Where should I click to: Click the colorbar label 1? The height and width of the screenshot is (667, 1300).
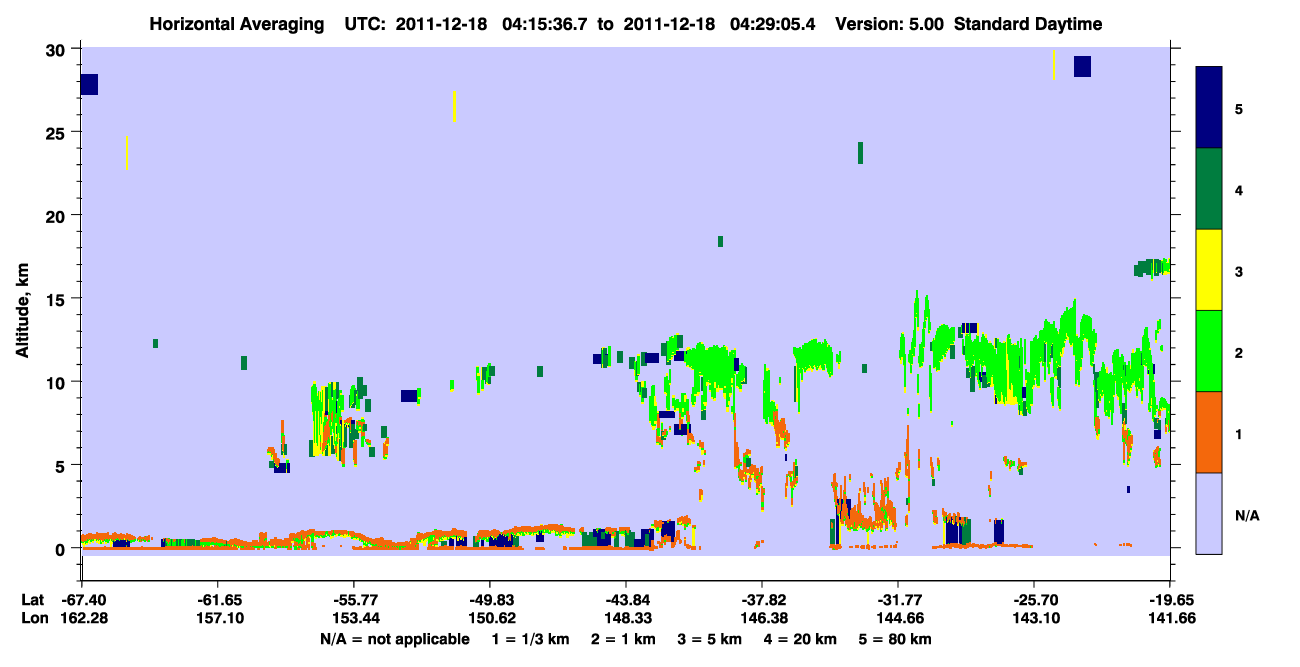tap(1239, 433)
